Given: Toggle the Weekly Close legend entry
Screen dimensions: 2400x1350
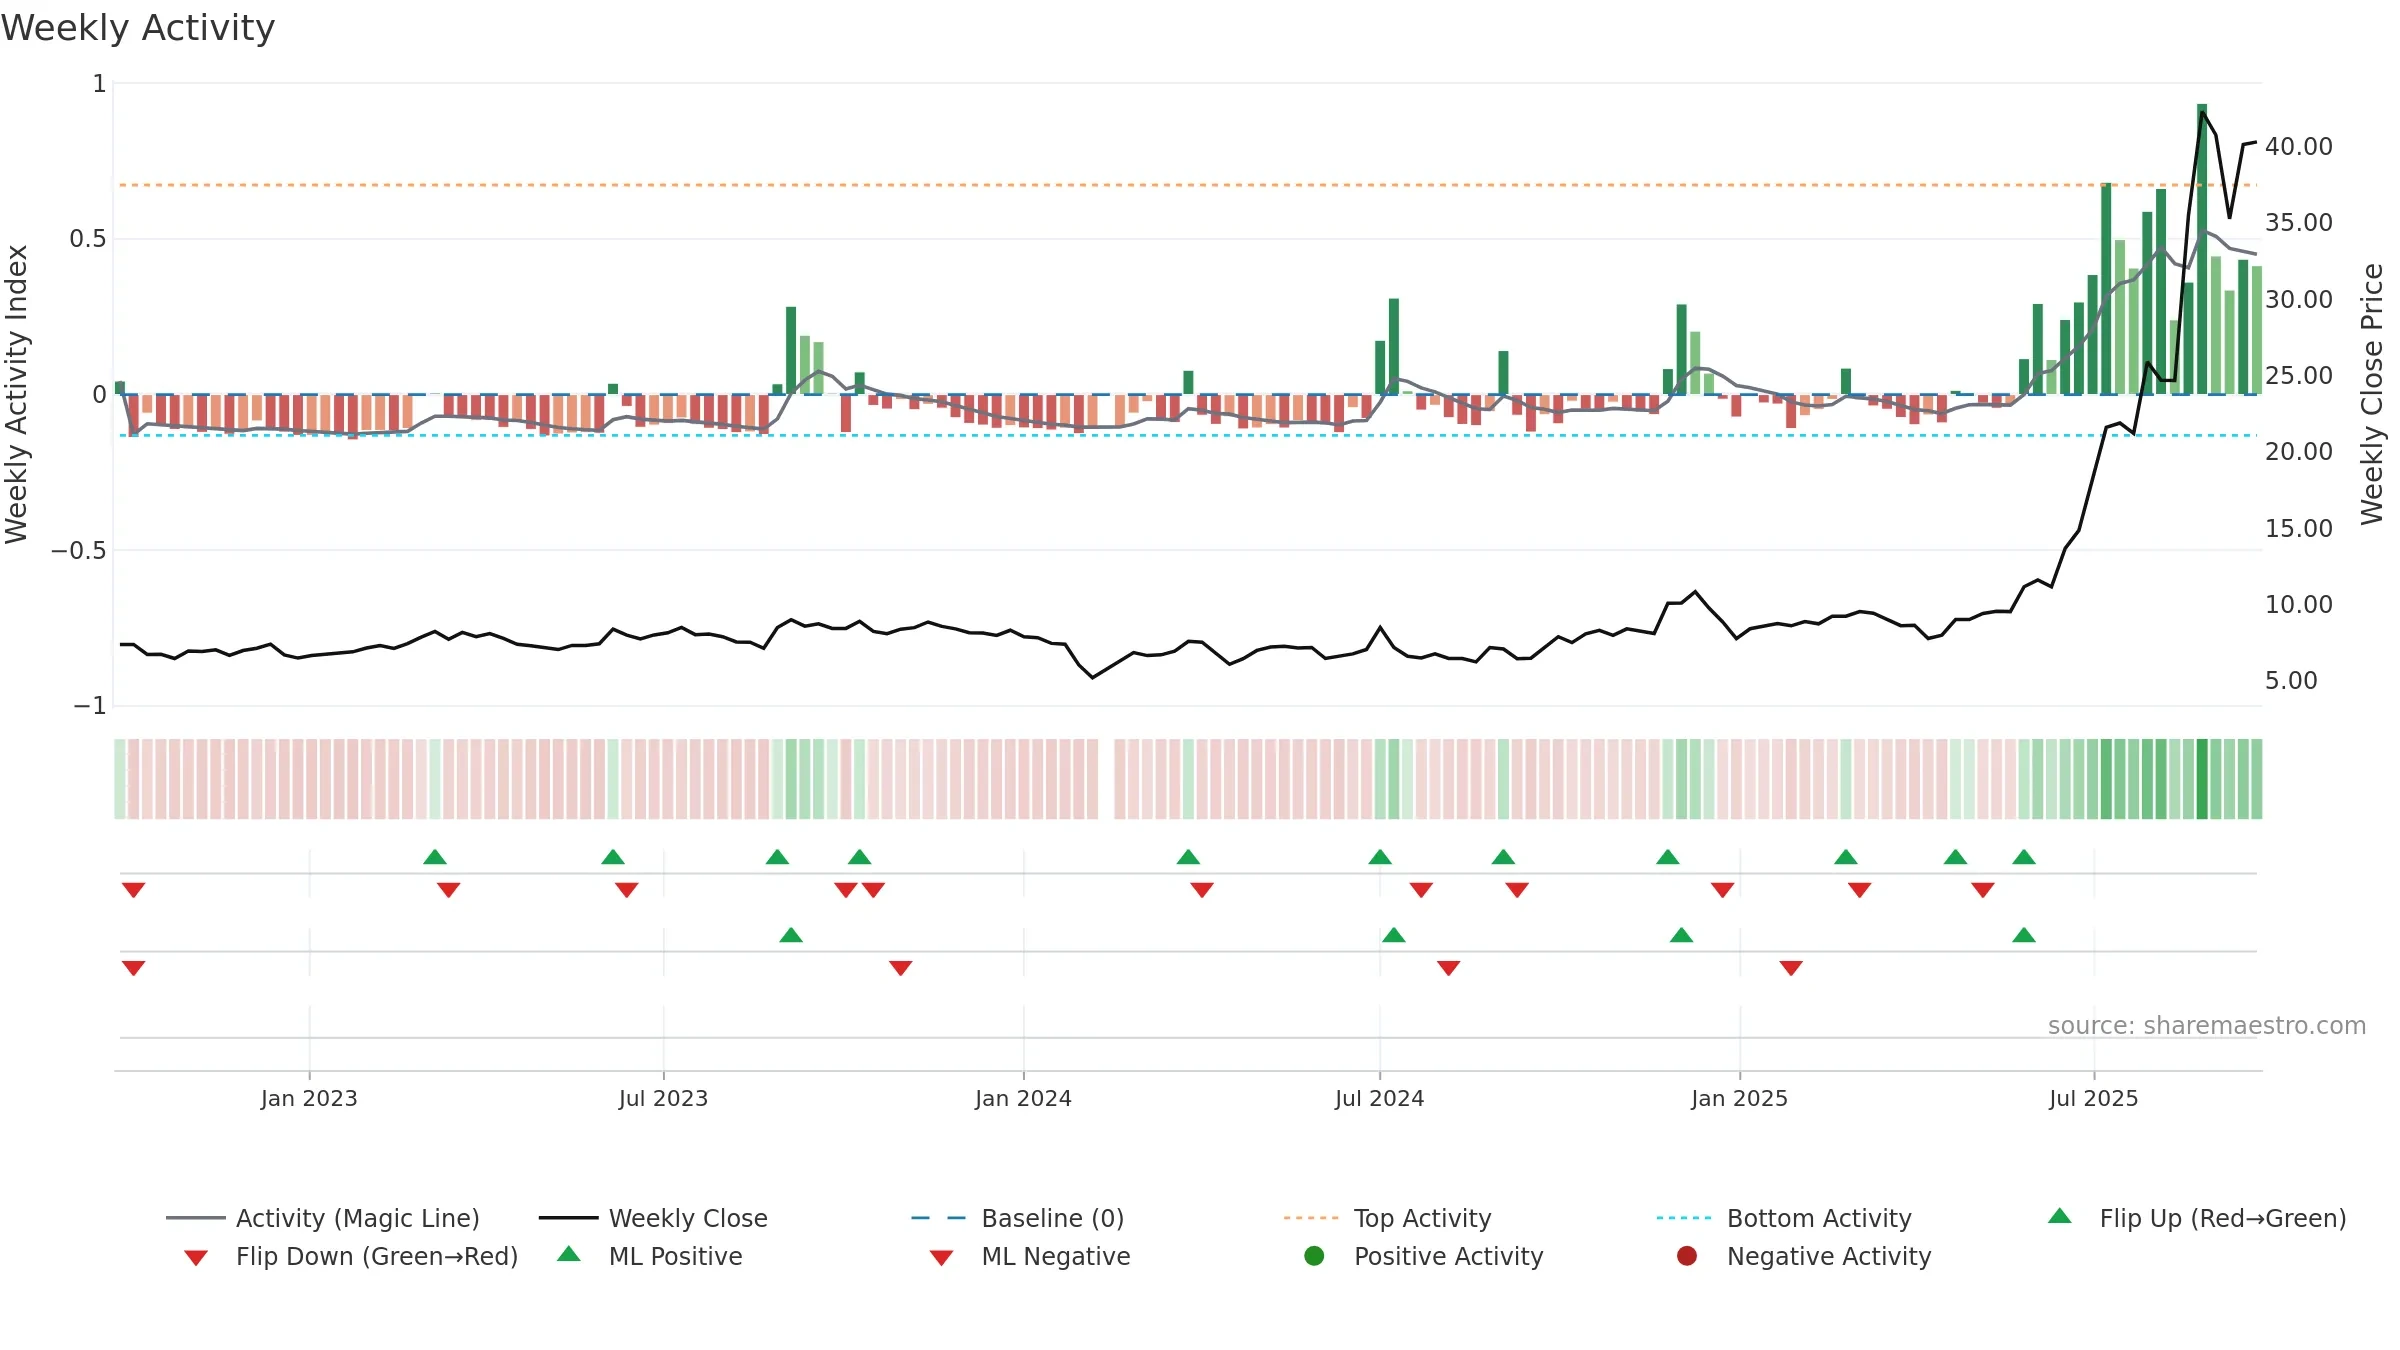Looking at the screenshot, I should pos(653,1218).
